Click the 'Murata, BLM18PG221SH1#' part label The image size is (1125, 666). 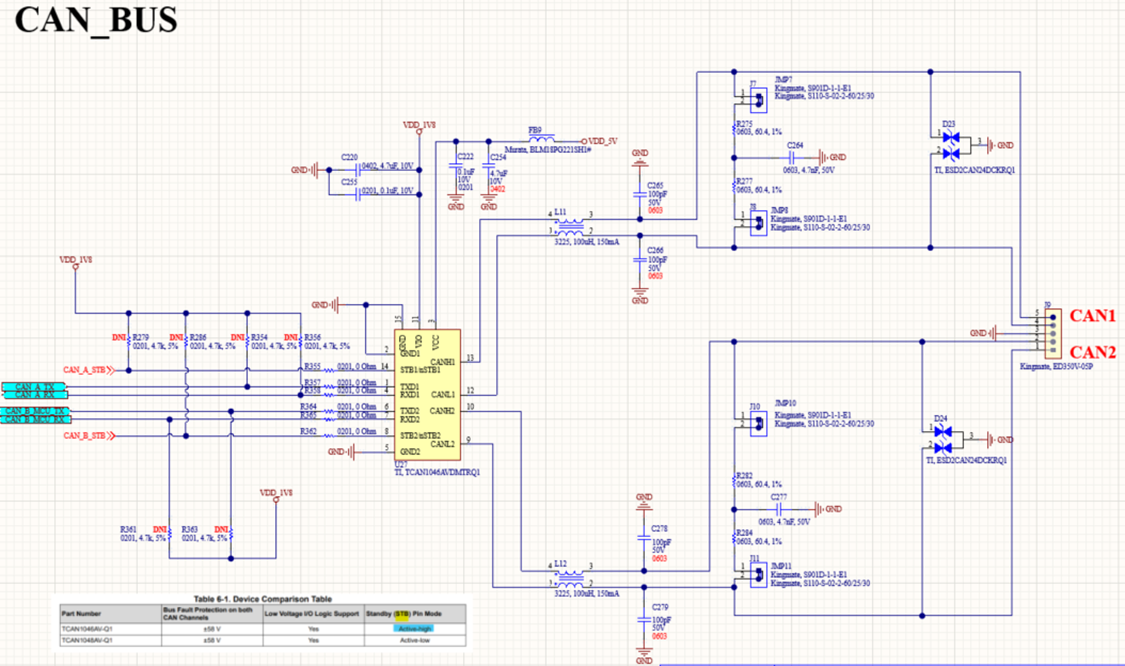(x=548, y=150)
